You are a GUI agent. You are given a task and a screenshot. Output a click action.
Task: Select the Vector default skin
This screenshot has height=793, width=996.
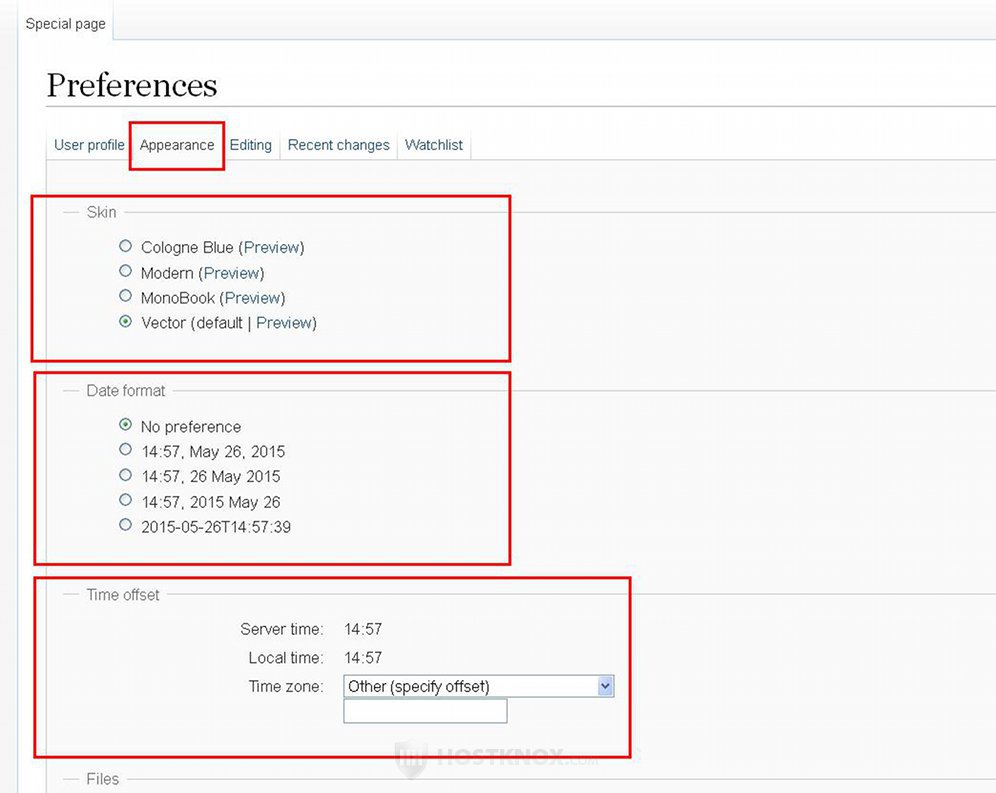pos(125,322)
